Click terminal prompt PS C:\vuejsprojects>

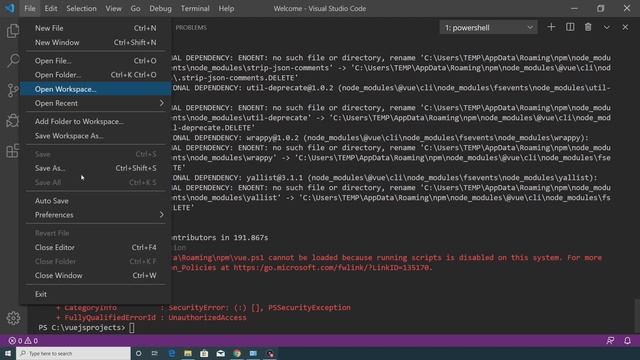pos(82,327)
